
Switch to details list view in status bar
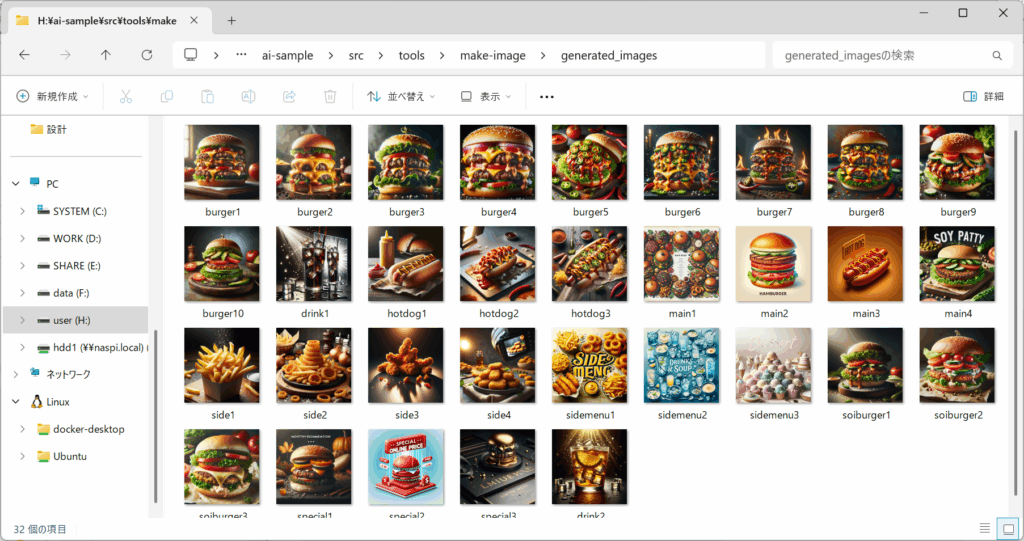tap(985, 528)
